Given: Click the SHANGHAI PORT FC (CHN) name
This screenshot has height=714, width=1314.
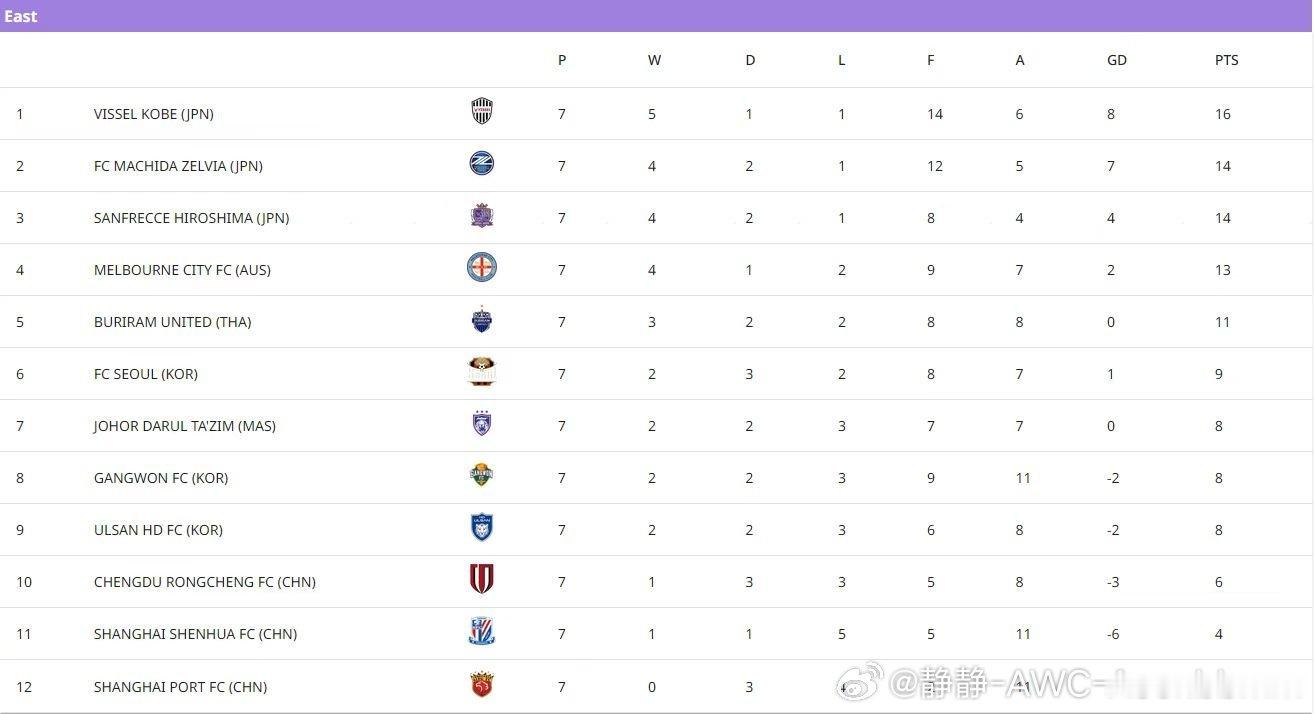Looking at the screenshot, I should pos(181,687).
